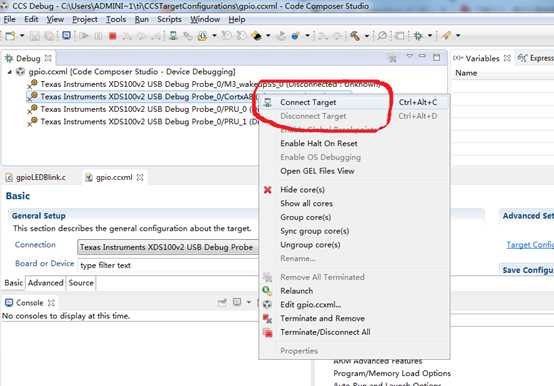
Task: Choose Sync group core(s) menu entry
Action: coord(354,231)
